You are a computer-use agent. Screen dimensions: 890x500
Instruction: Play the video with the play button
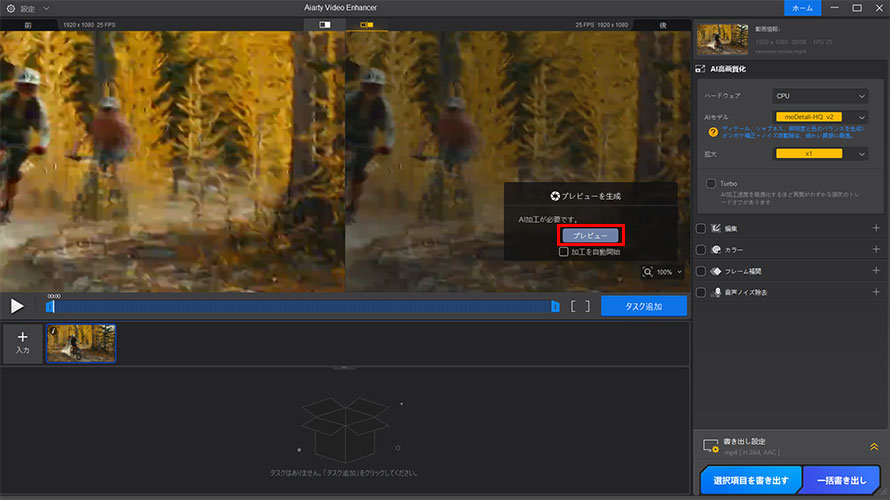tap(17, 306)
